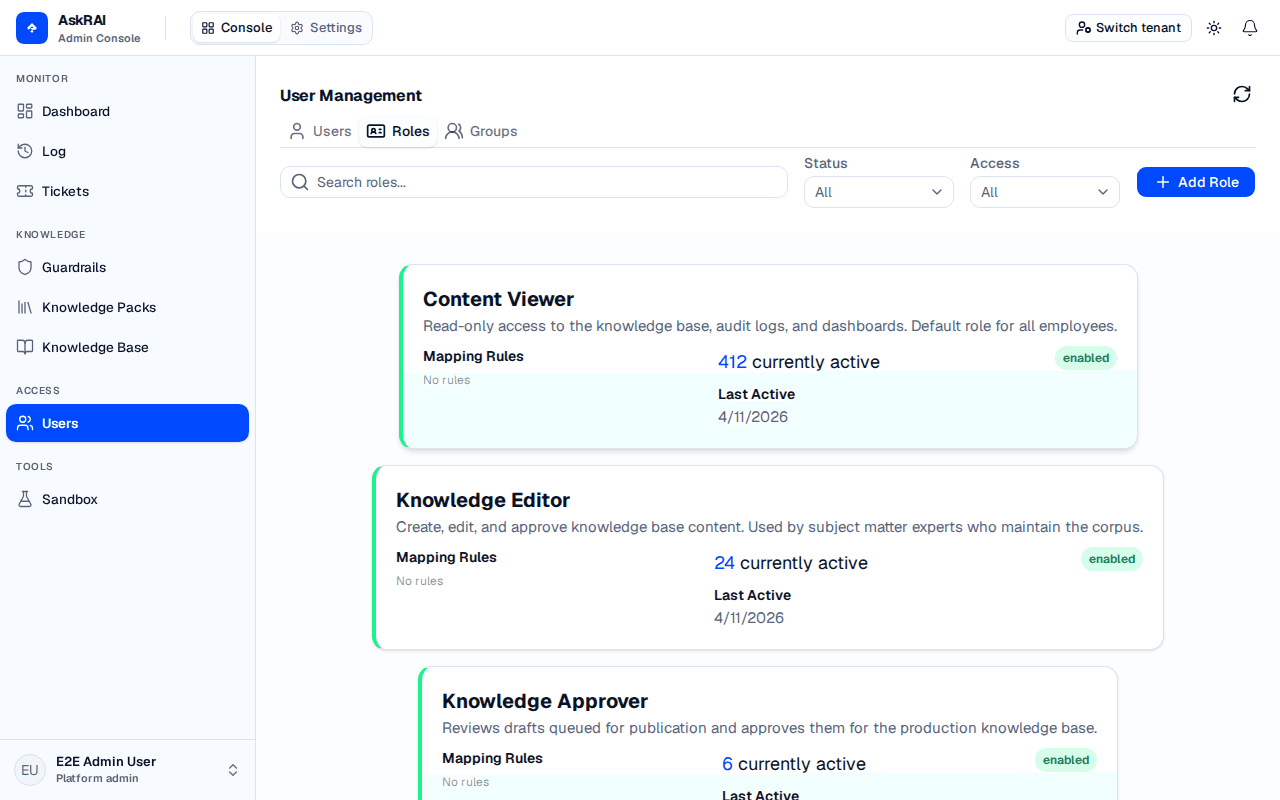Select the Roles tab

click(x=398, y=131)
